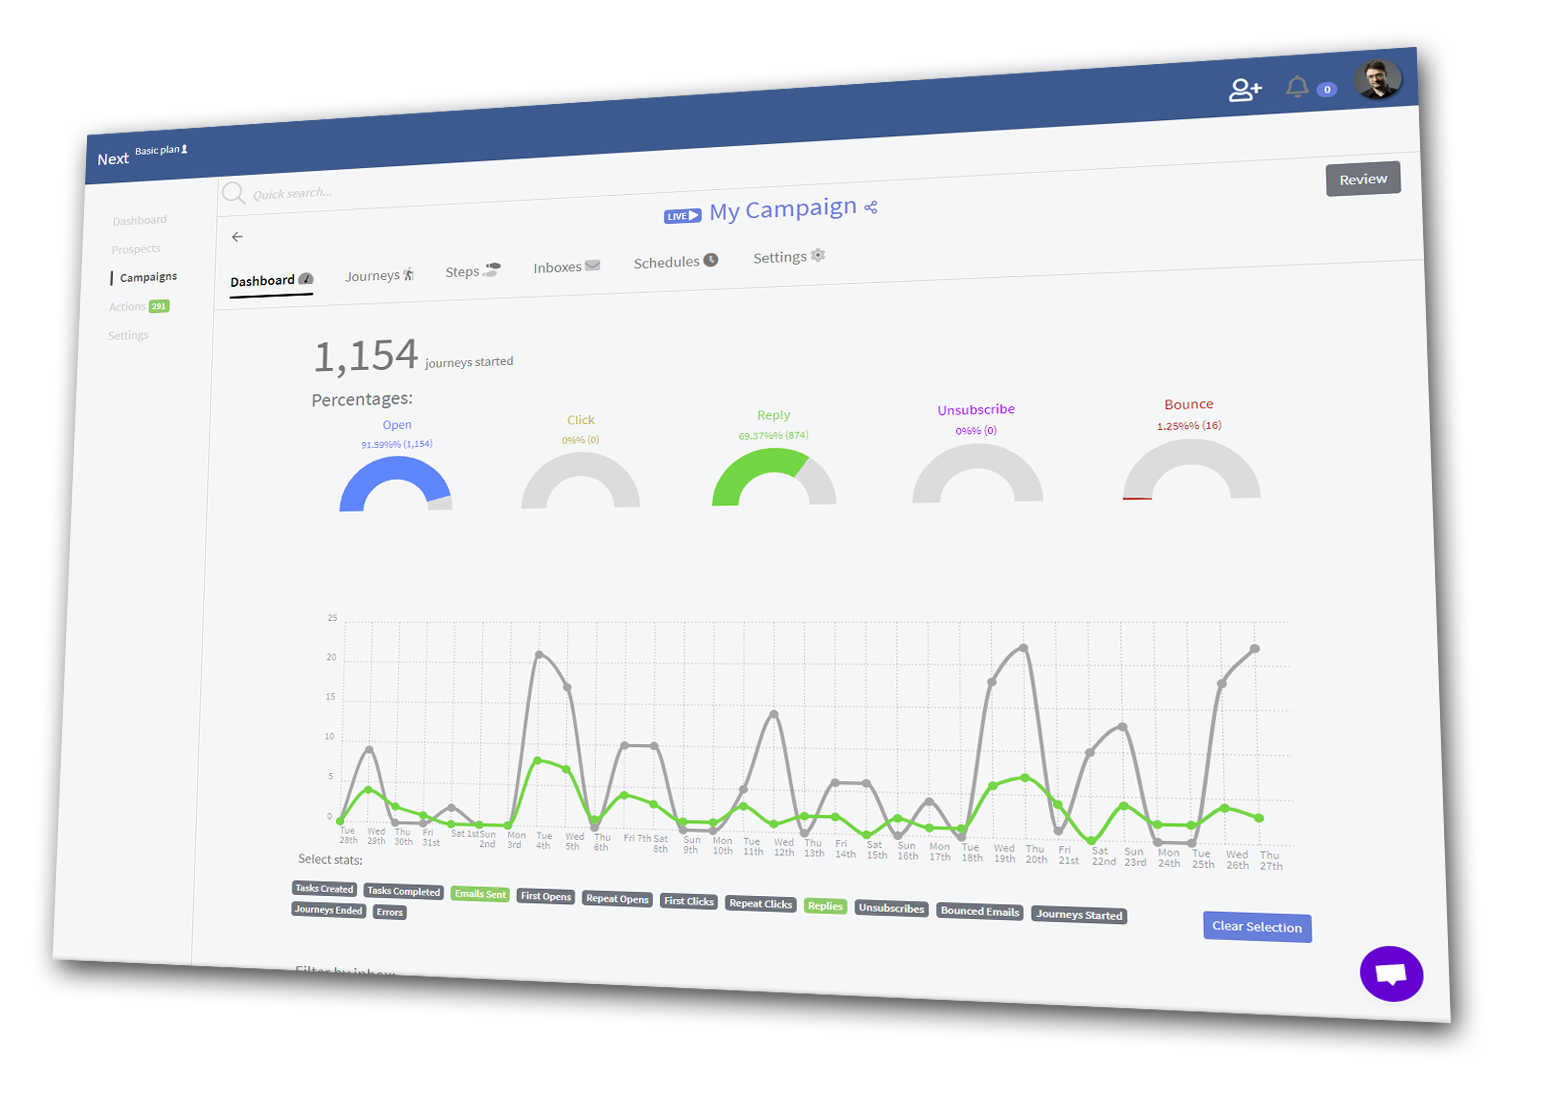
Task: Open the notifications bell
Action: 1297,88
